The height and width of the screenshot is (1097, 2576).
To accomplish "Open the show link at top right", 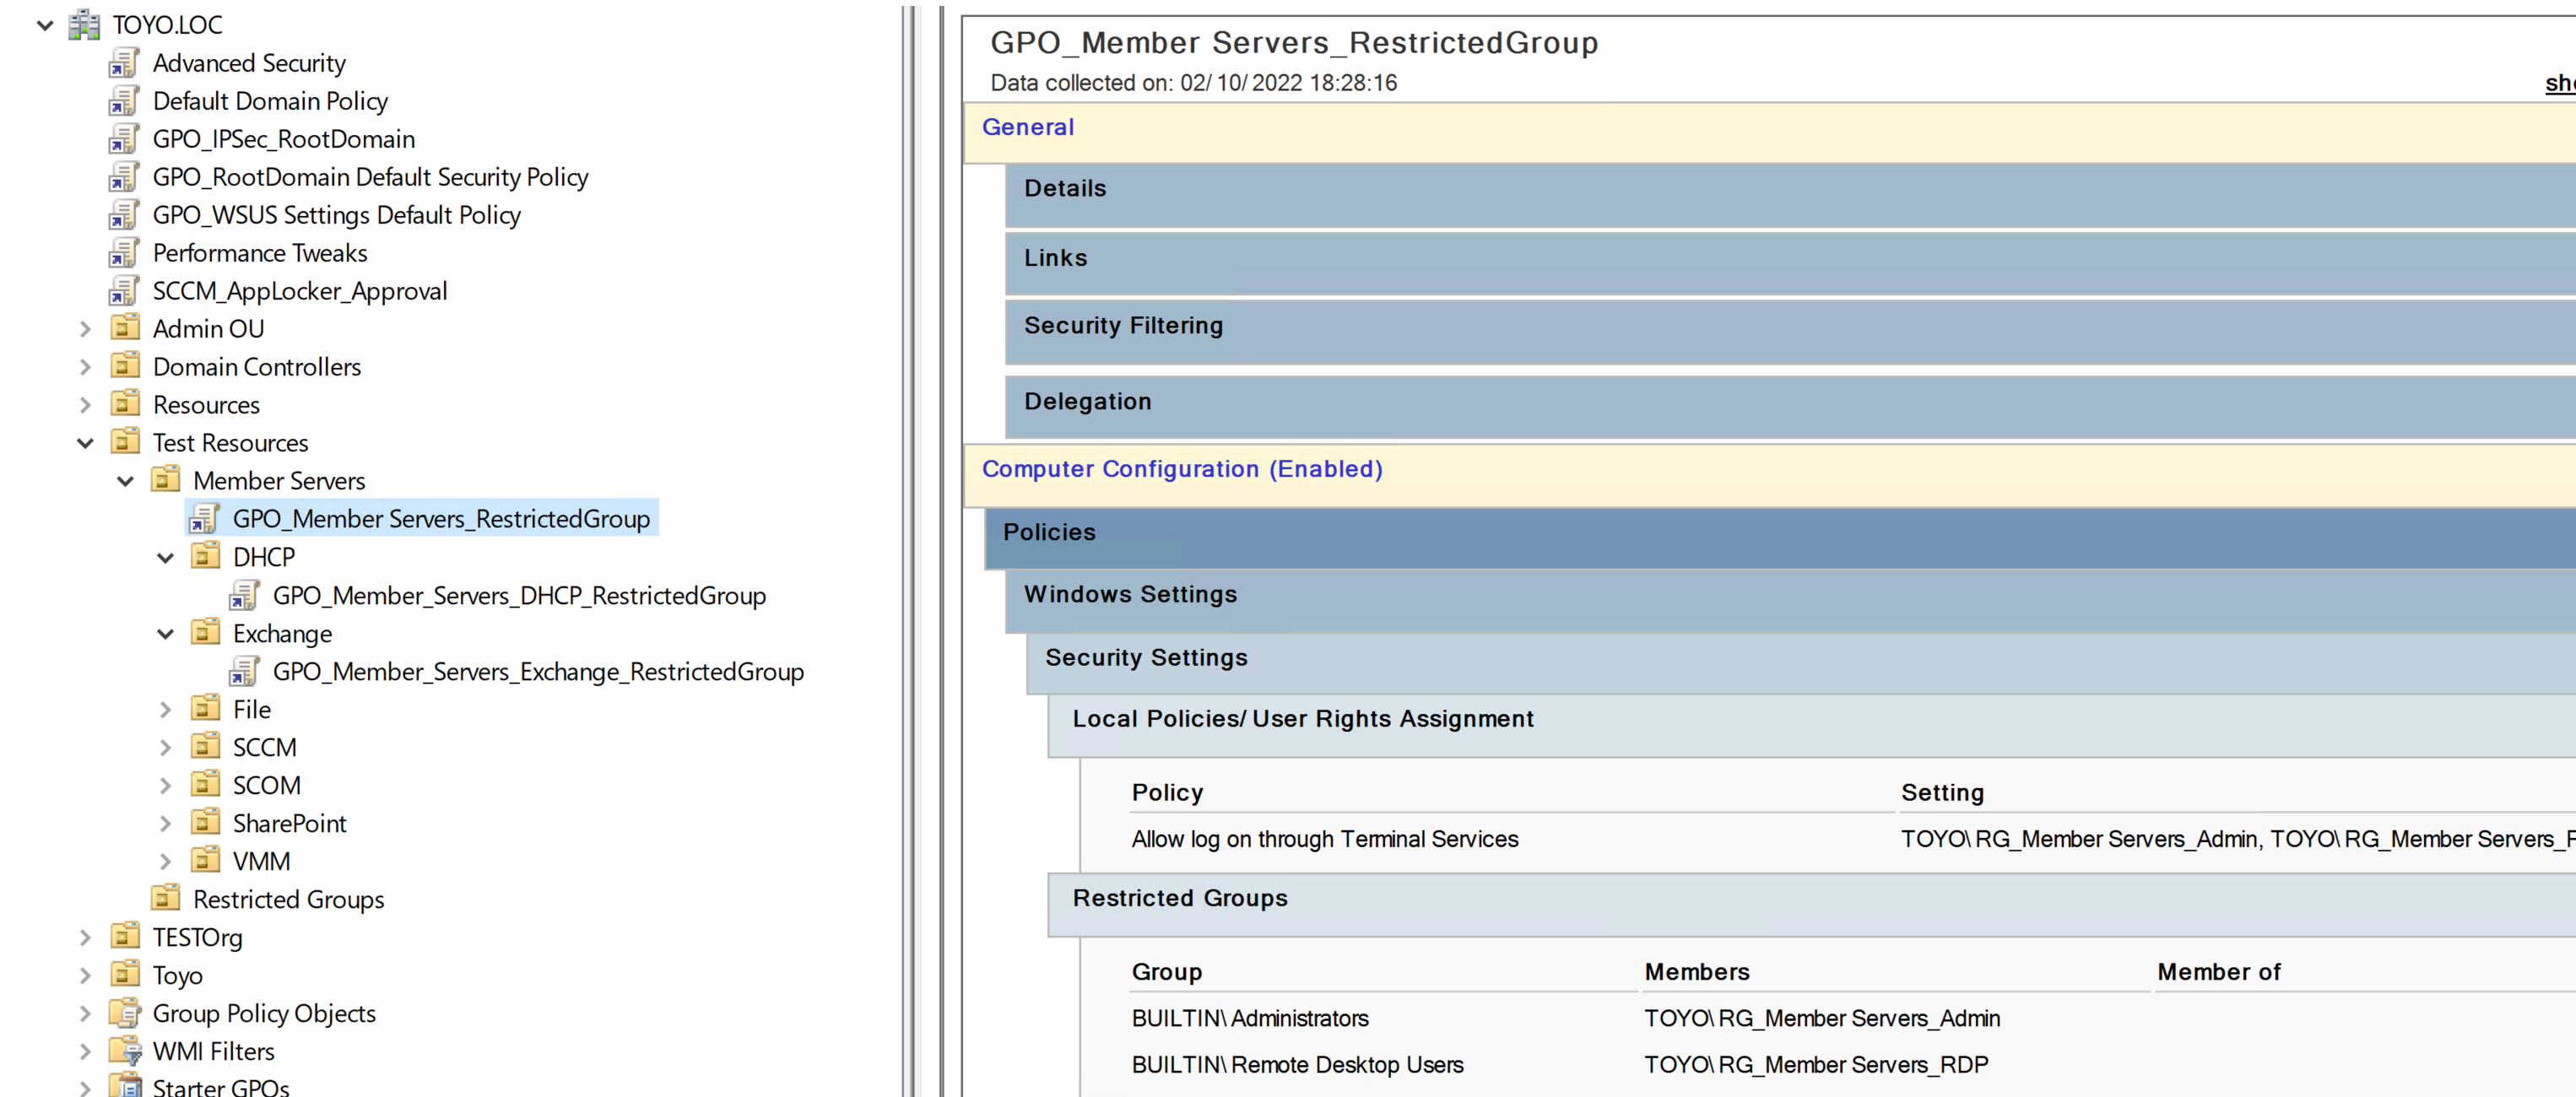I will click(2560, 83).
